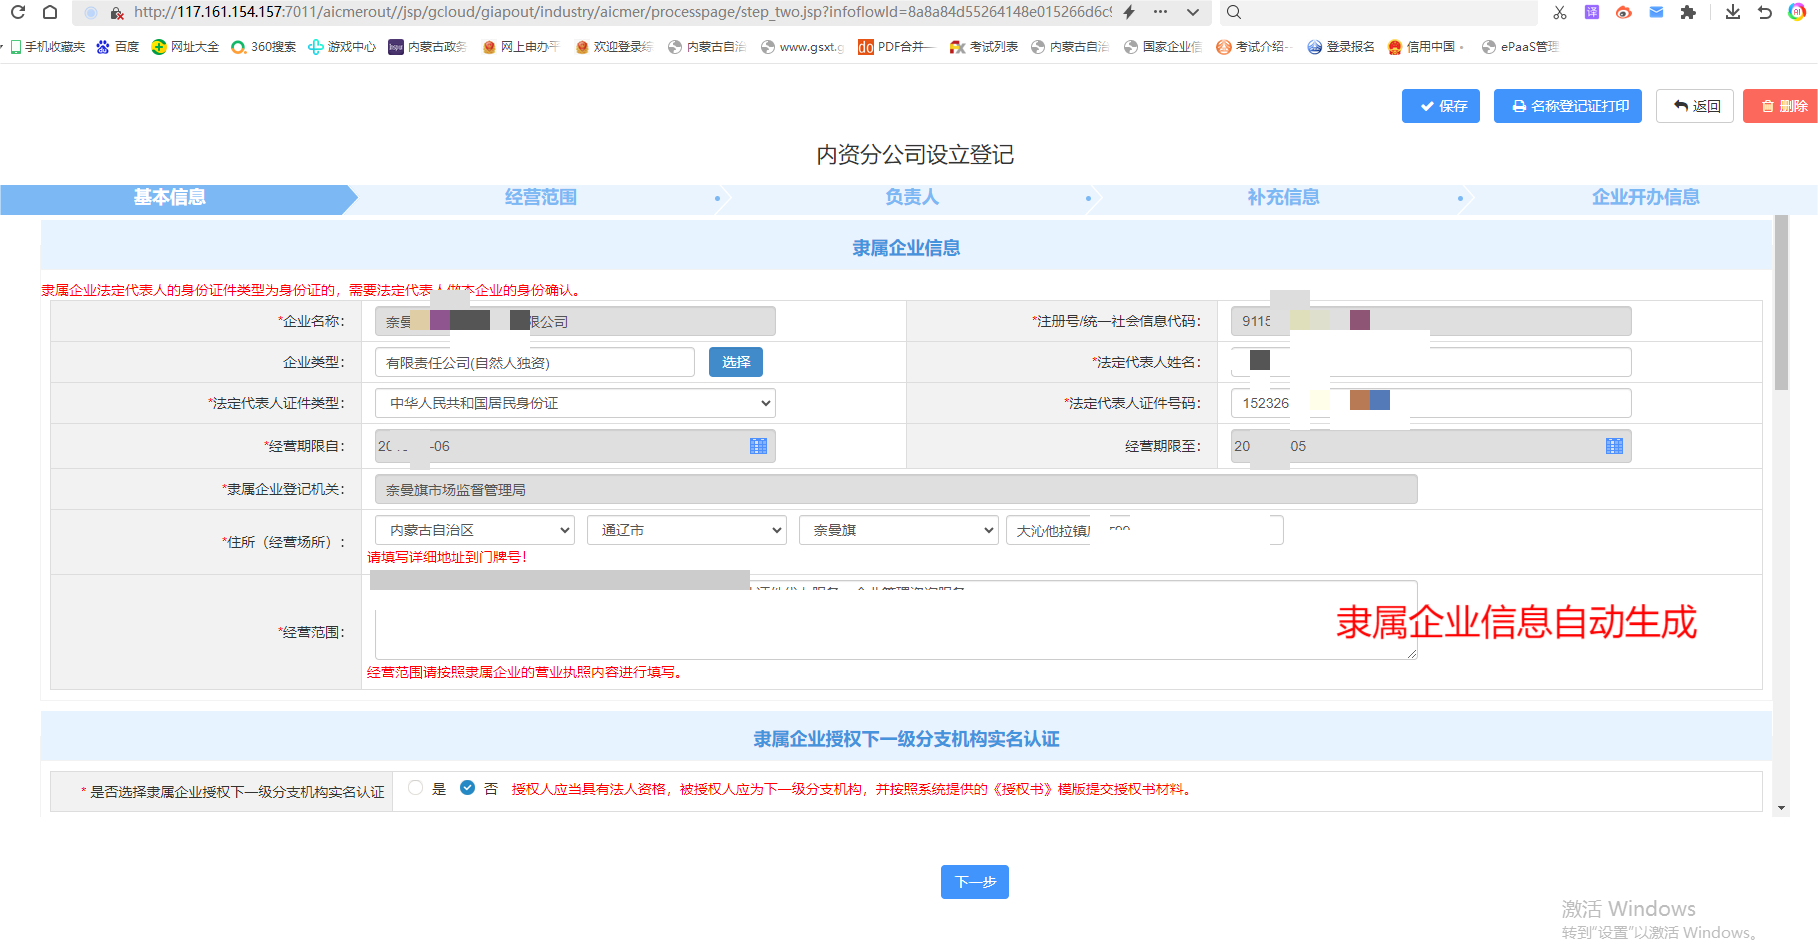Open the scissors screenshot tool
This screenshot has height=946, width=1818.
1559,12
